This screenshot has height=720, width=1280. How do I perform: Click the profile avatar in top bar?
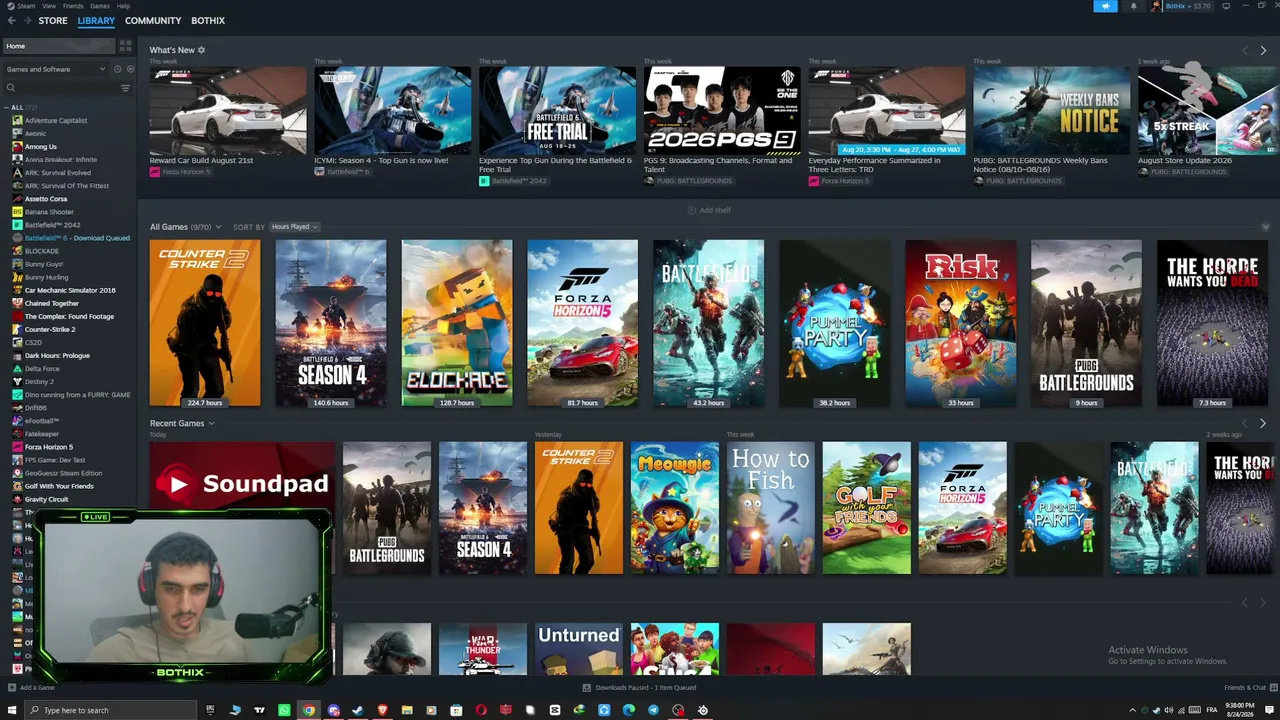1157,6
